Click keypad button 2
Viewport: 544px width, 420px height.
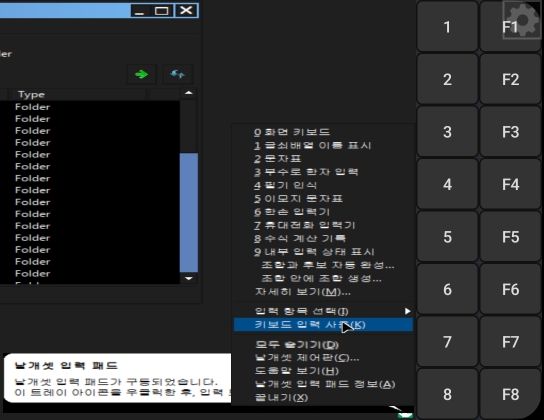(x=447, y=79)
